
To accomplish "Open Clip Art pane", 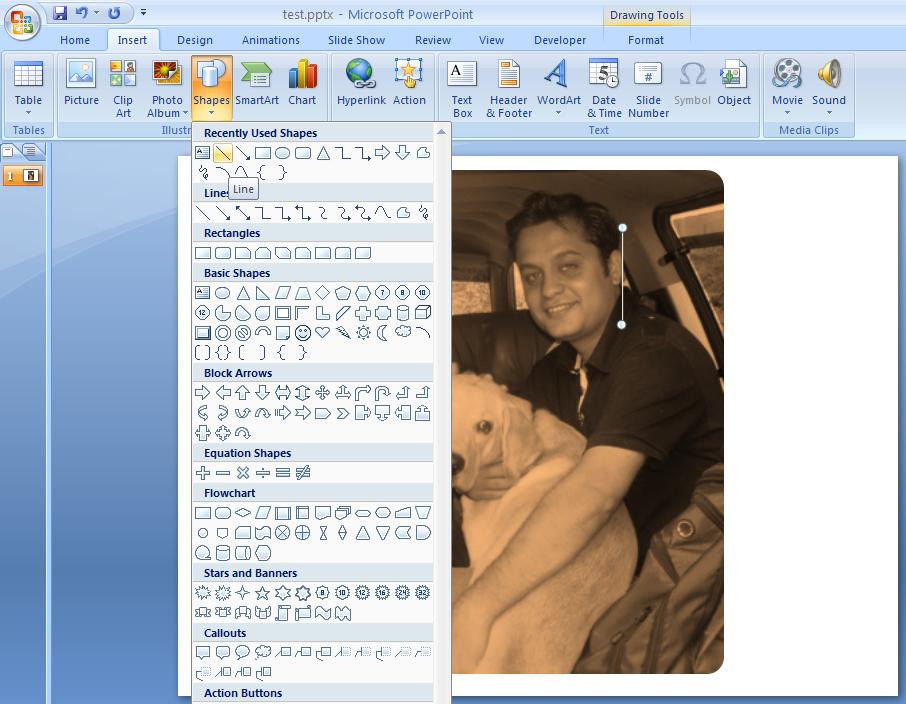I will click(123, 87).
